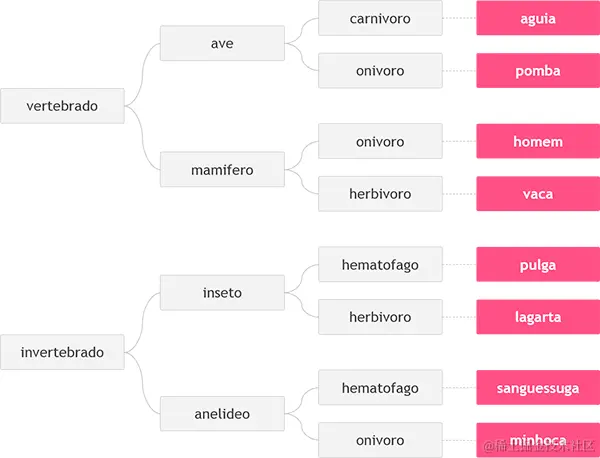Select the anelideo node
The width and height of the screenshot is (600, 458).
[x=222, y=414]
